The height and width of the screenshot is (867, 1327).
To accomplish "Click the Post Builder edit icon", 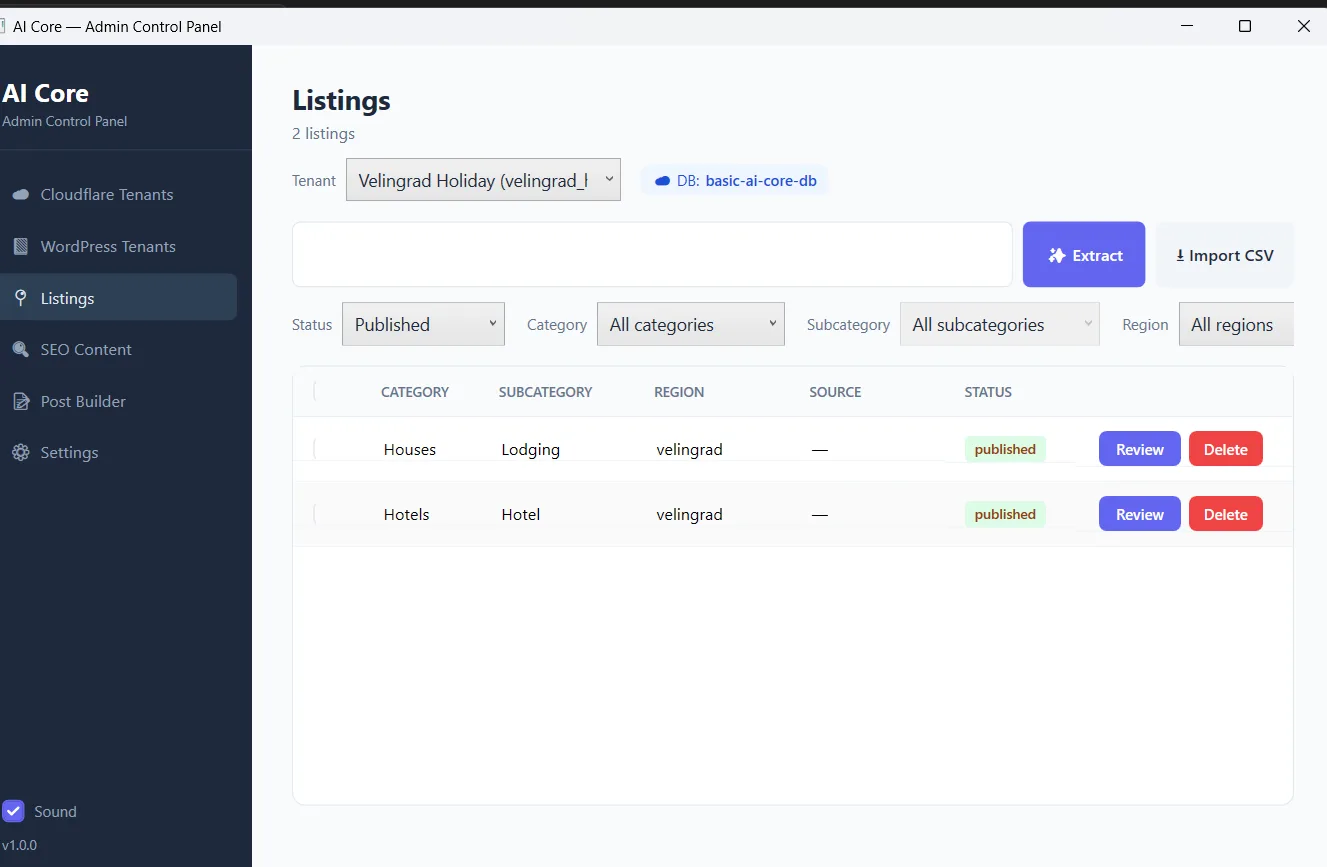I will pos(21,401).
